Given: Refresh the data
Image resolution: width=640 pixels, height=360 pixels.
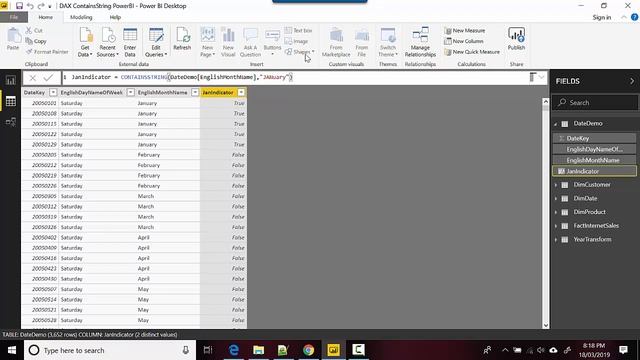Looking at the screenshot, I should (182, 39).
